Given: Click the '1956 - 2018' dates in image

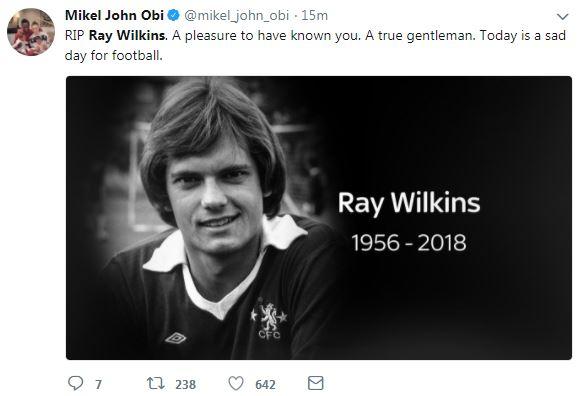Looking at the screenshot, I should pos(409,243).
